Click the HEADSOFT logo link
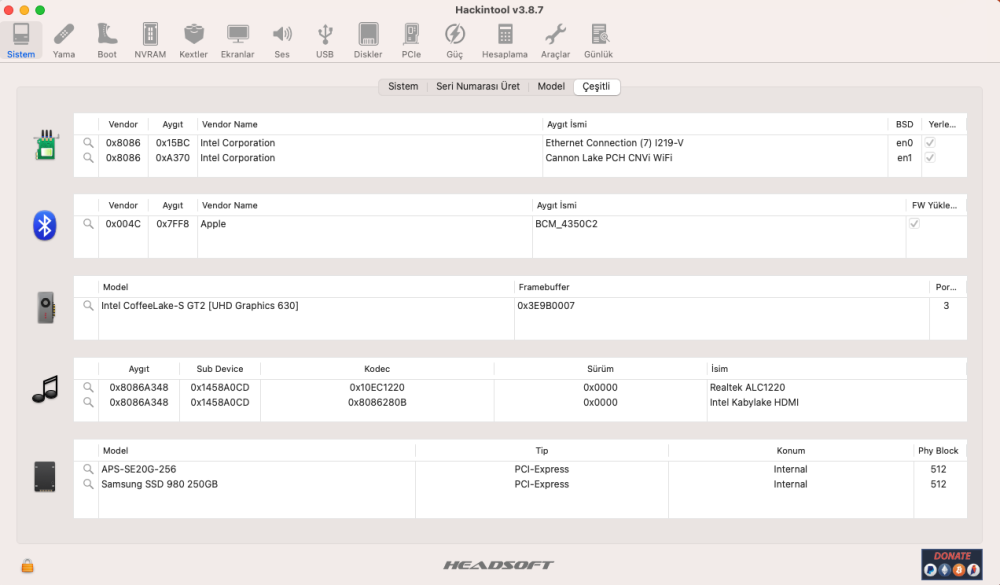Image resolution: width=1000 pixels, height=585 pixels. [499, 565]
